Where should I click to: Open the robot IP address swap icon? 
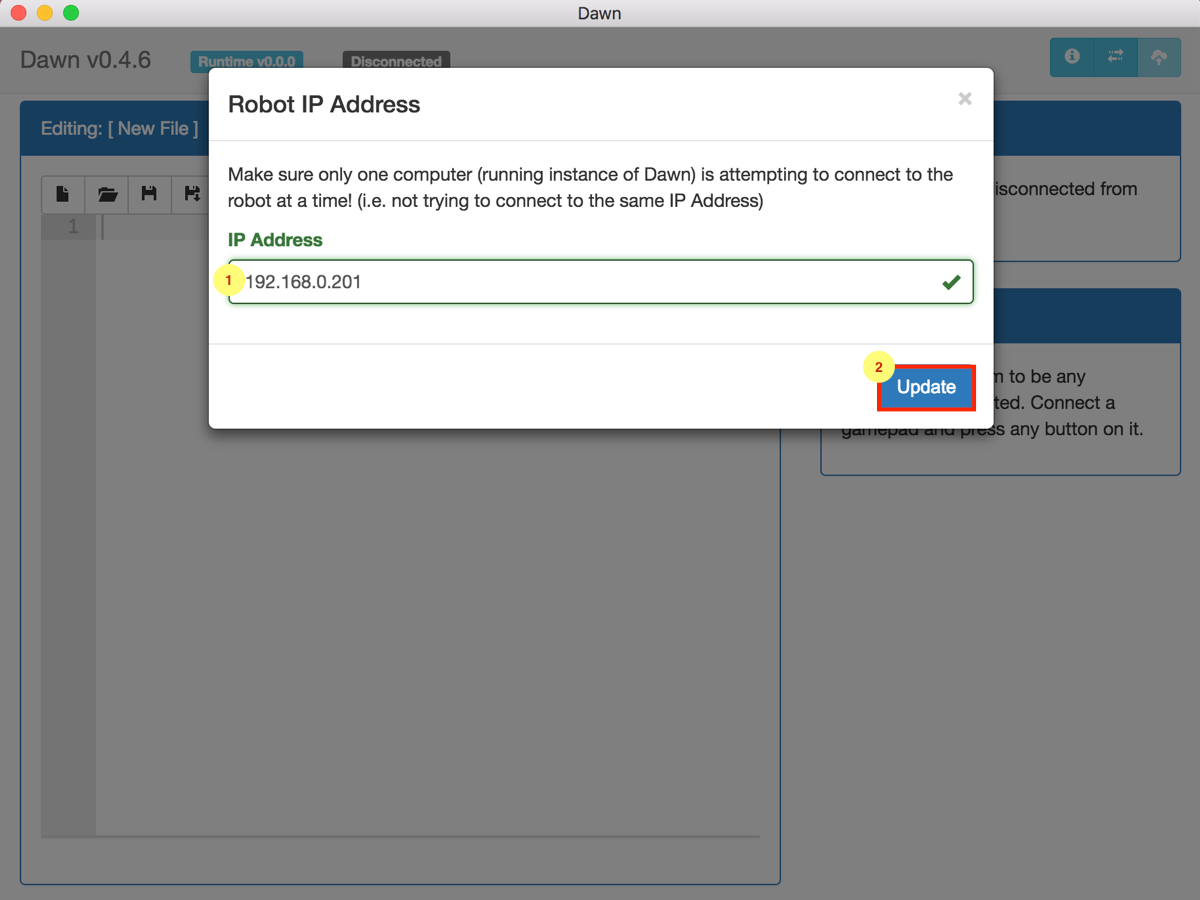[x=1116, y=57]
